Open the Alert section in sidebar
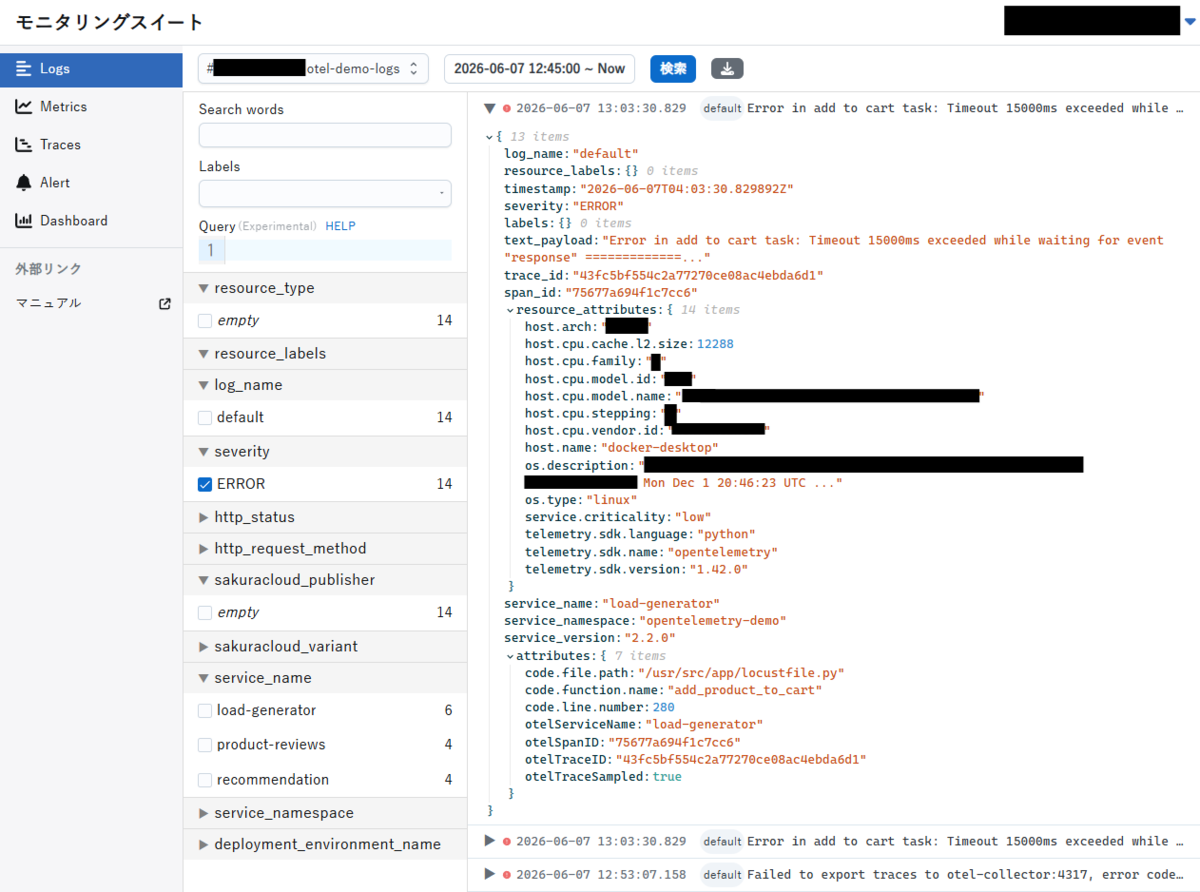The image size is (1200, 892). click(x=91, y=183)
